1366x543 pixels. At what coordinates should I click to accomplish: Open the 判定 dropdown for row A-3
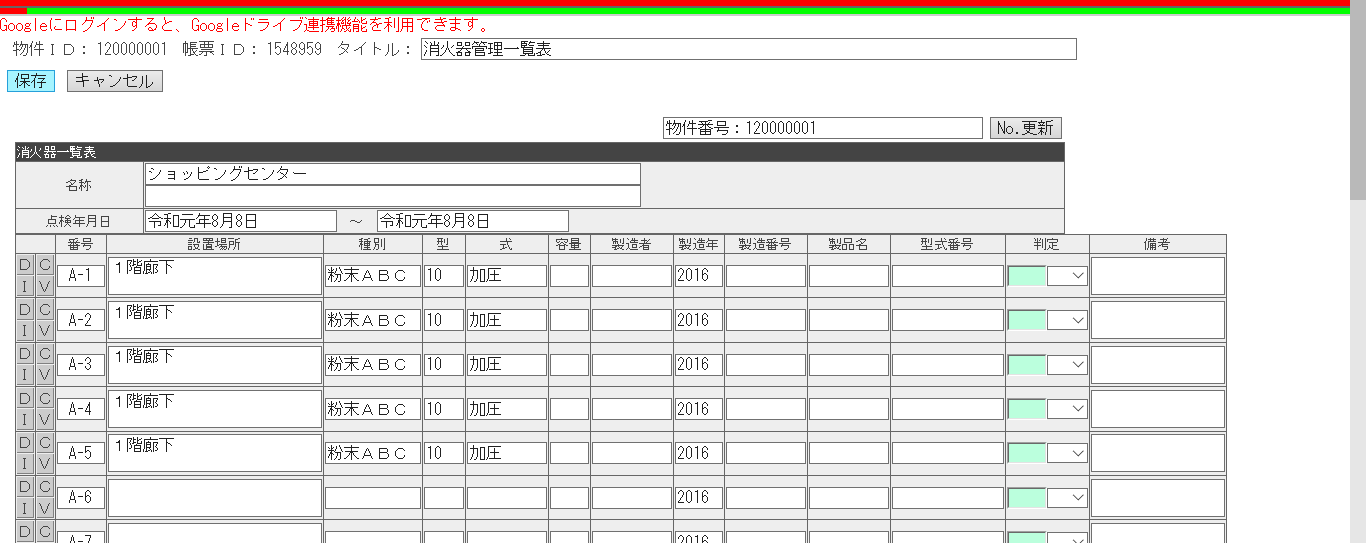tap(1067, 364)
